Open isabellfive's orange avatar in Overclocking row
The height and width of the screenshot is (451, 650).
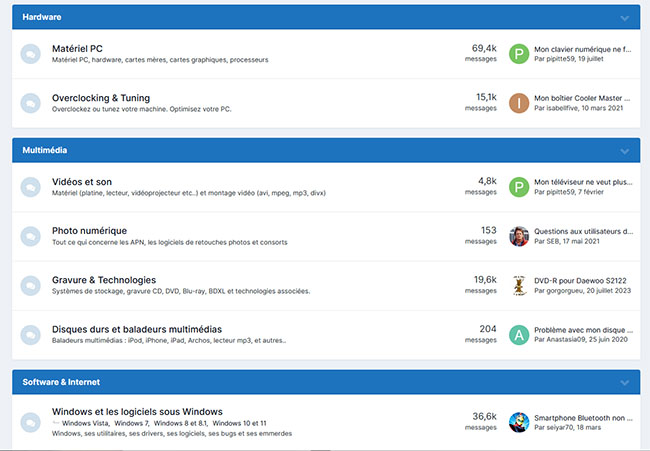pos(518,103)
